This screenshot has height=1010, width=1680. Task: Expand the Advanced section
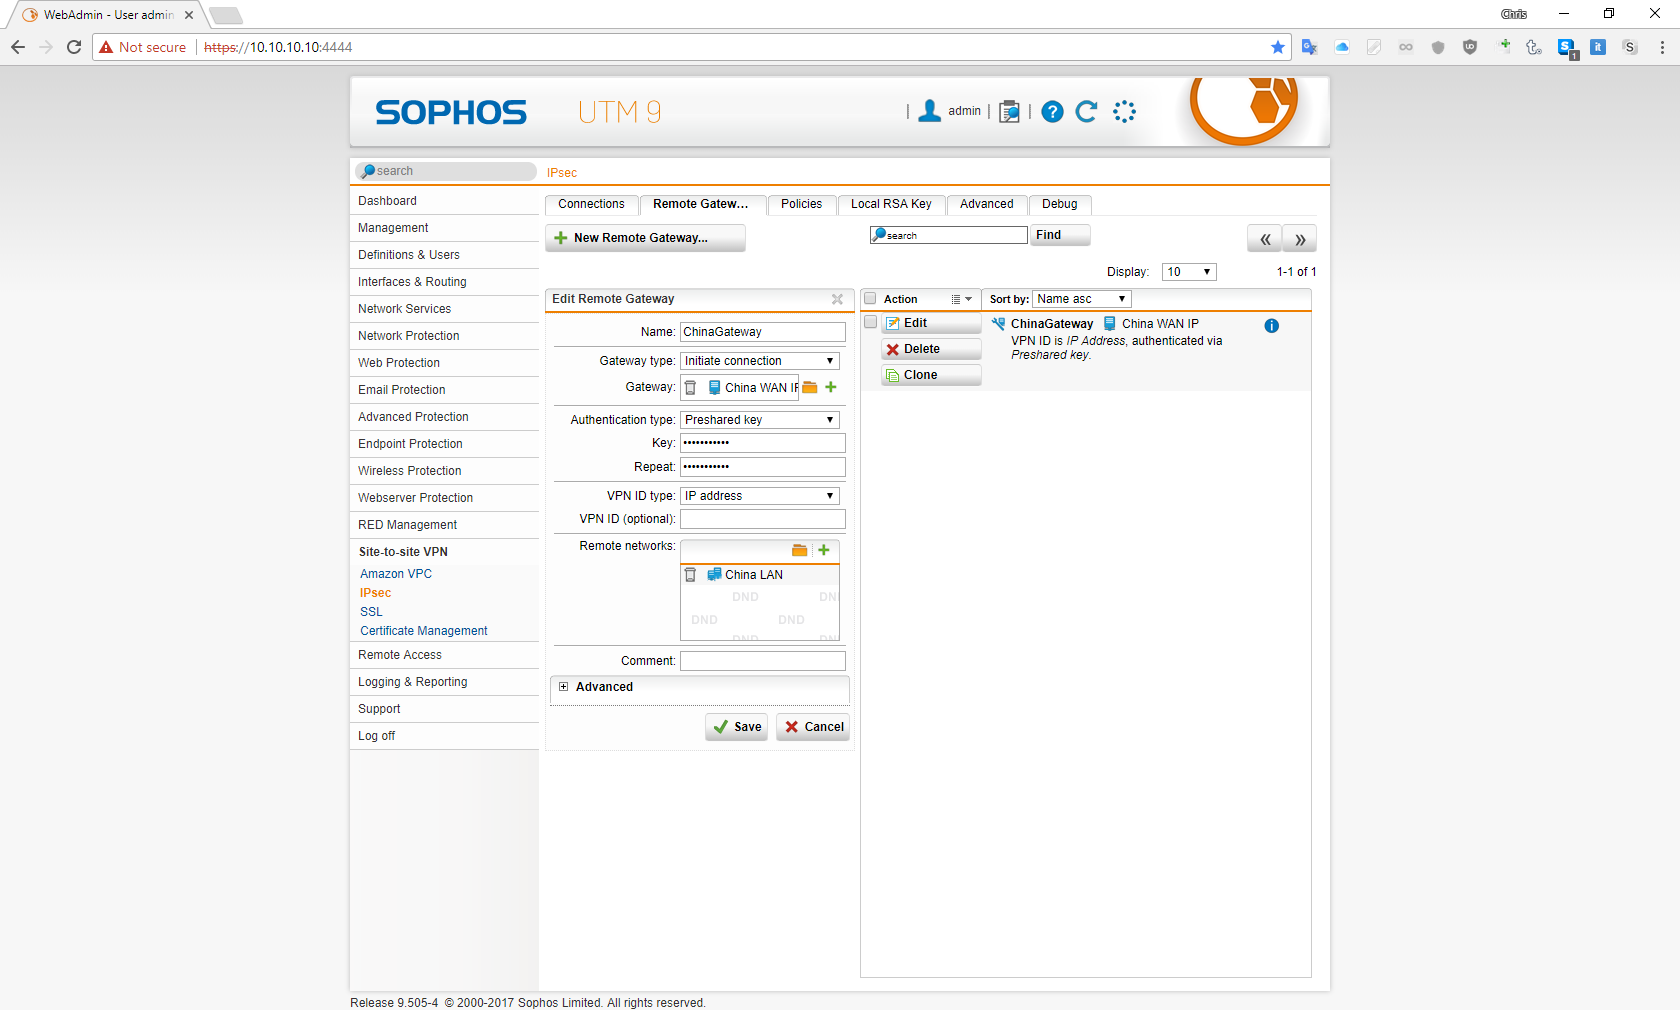564,687
